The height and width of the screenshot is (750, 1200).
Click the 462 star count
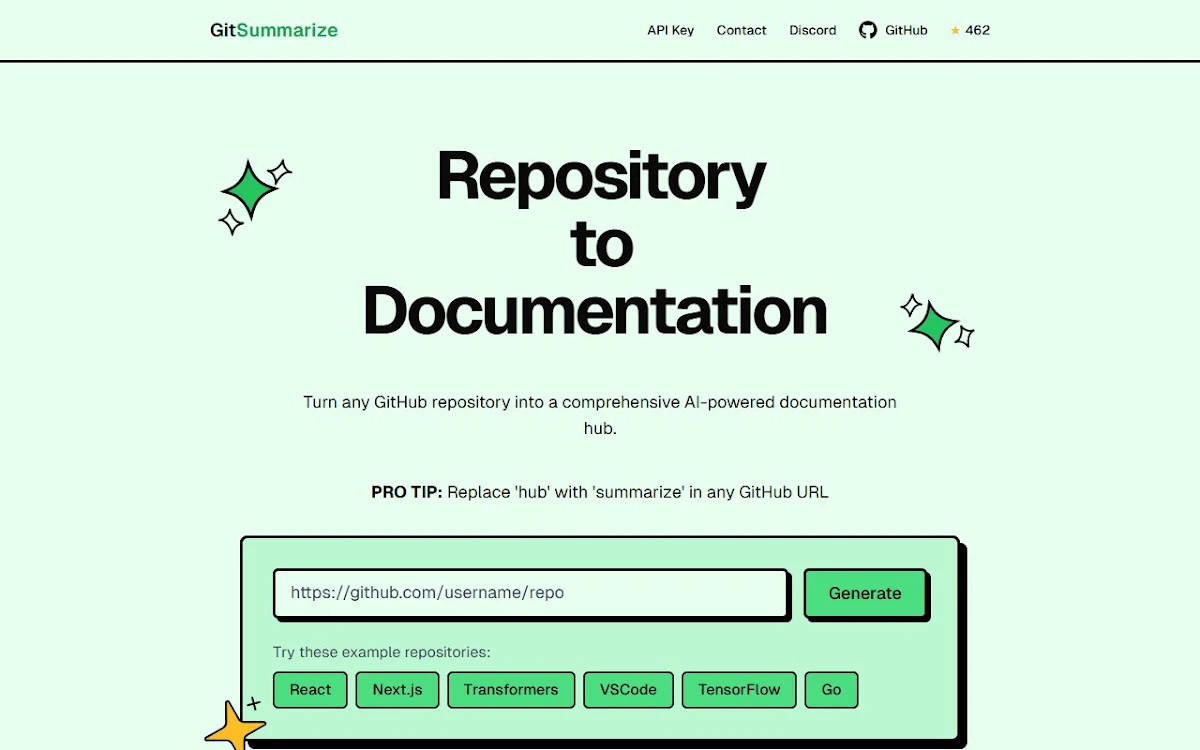[x=977, y=30]
